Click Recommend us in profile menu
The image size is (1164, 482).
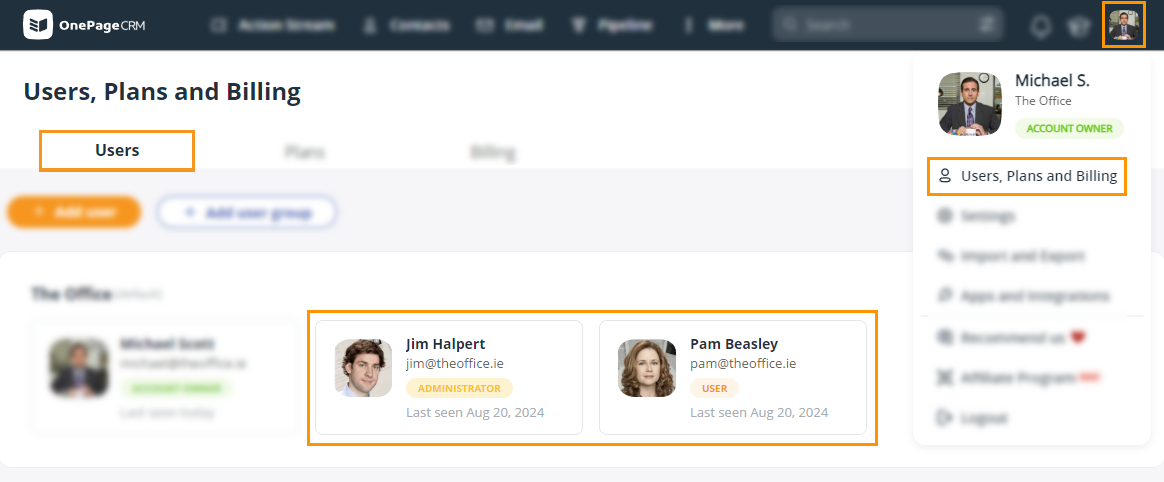point(1012,337)
